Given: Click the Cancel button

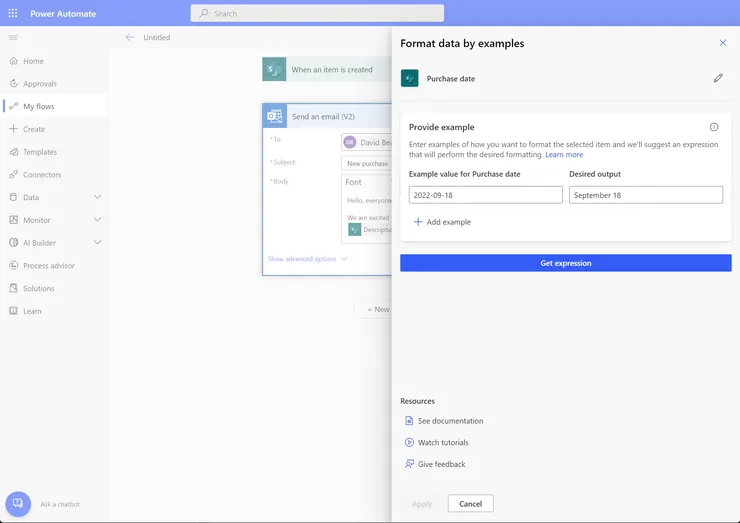Looking at the screenshot, I should [x=470, y=504].
